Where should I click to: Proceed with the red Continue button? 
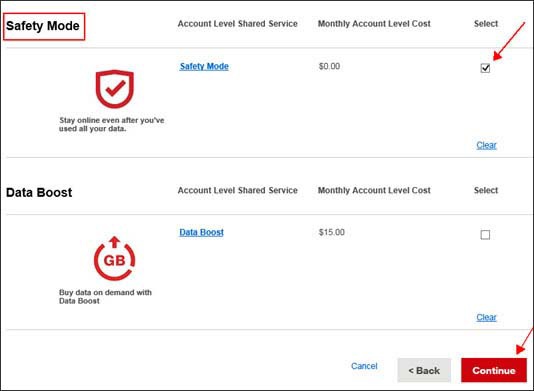point(494,370)
